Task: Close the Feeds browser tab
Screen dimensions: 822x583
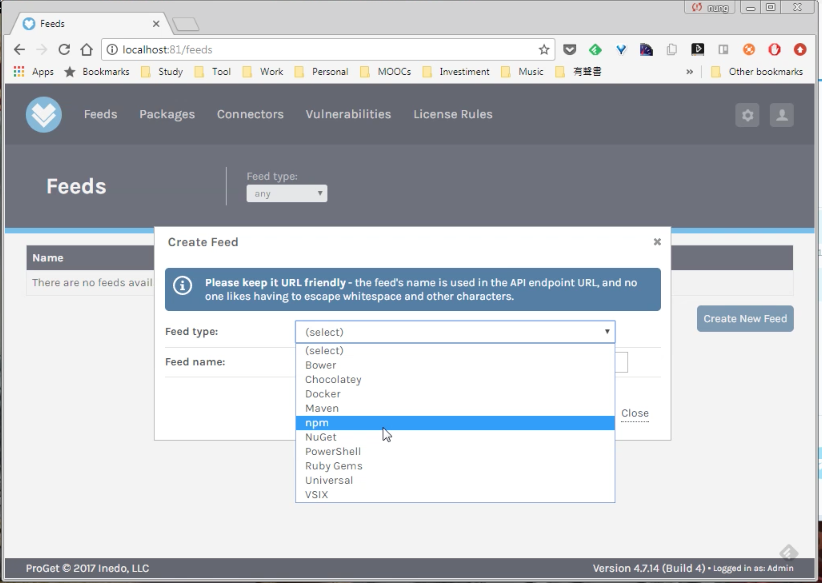Action: tap(156, 24)
